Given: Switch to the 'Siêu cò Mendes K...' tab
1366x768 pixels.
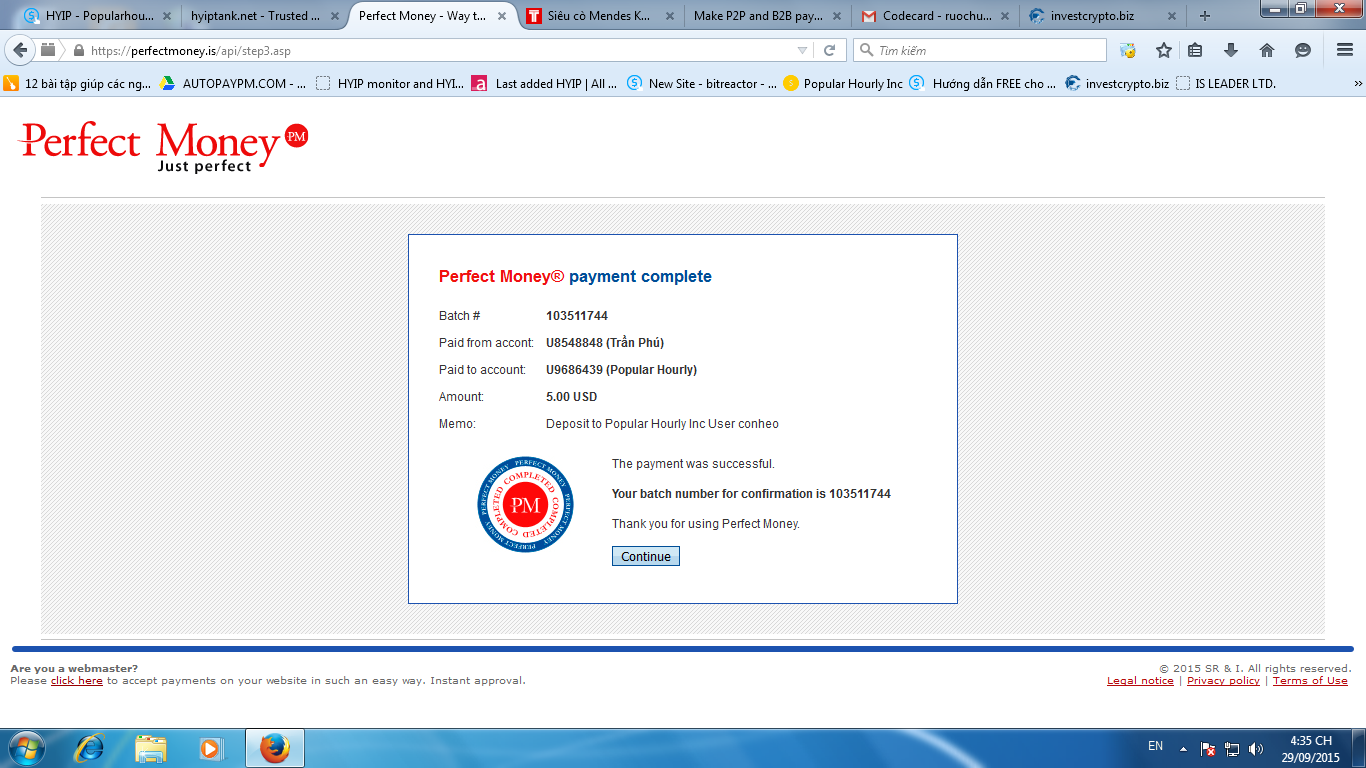Looking at the screenshot, I should pos(598,16).
